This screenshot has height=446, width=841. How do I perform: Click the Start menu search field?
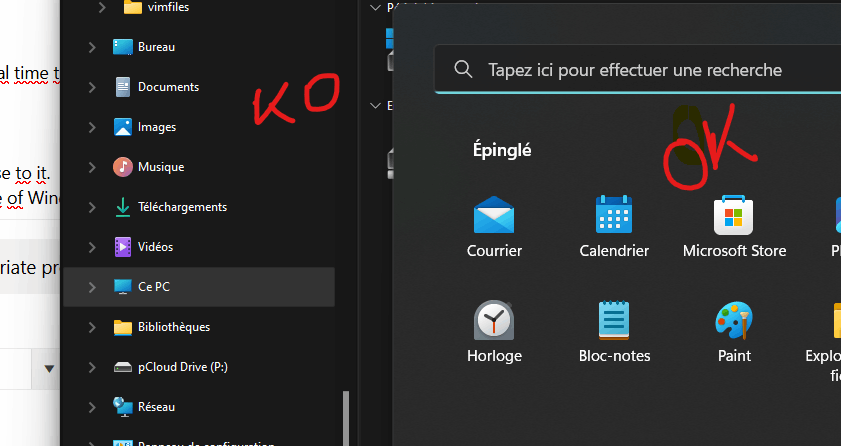click(638, 69)
